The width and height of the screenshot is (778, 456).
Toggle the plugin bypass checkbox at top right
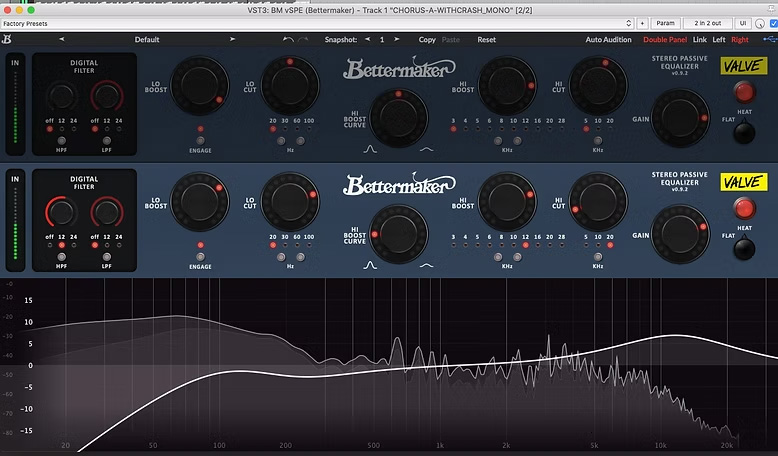[x=774, y=23]
